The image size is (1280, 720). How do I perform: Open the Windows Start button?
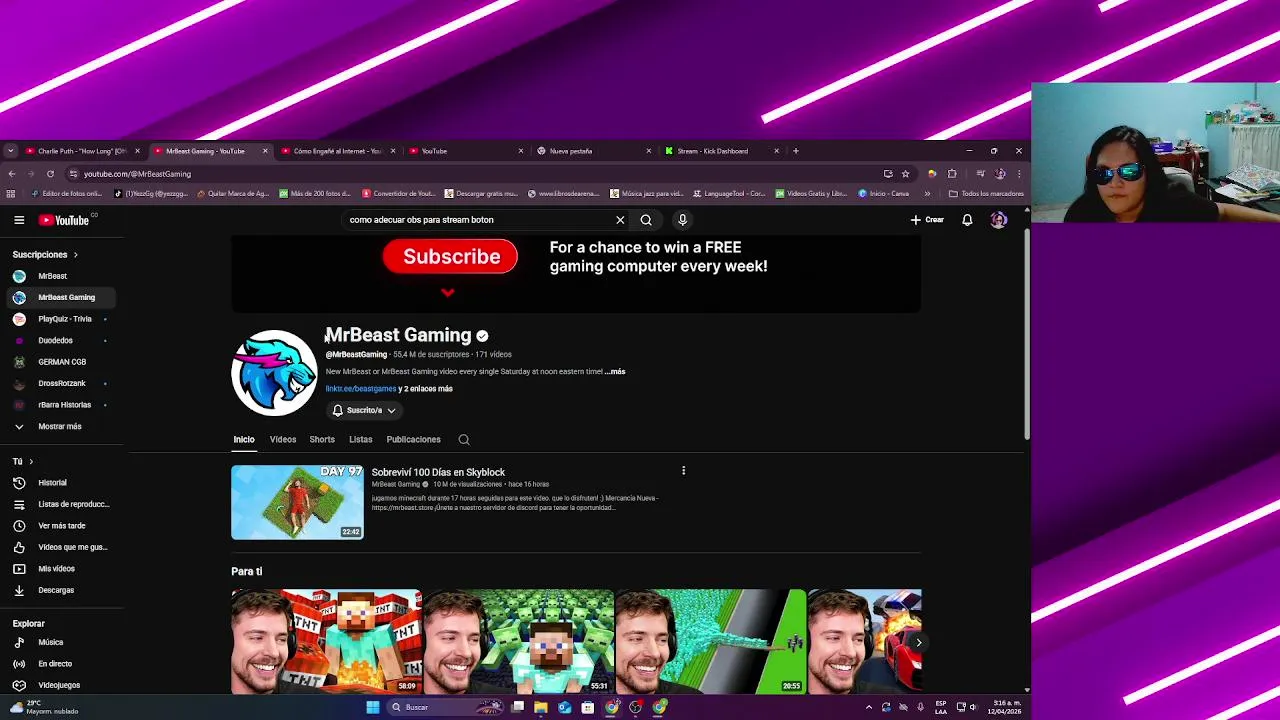(373, 707)
